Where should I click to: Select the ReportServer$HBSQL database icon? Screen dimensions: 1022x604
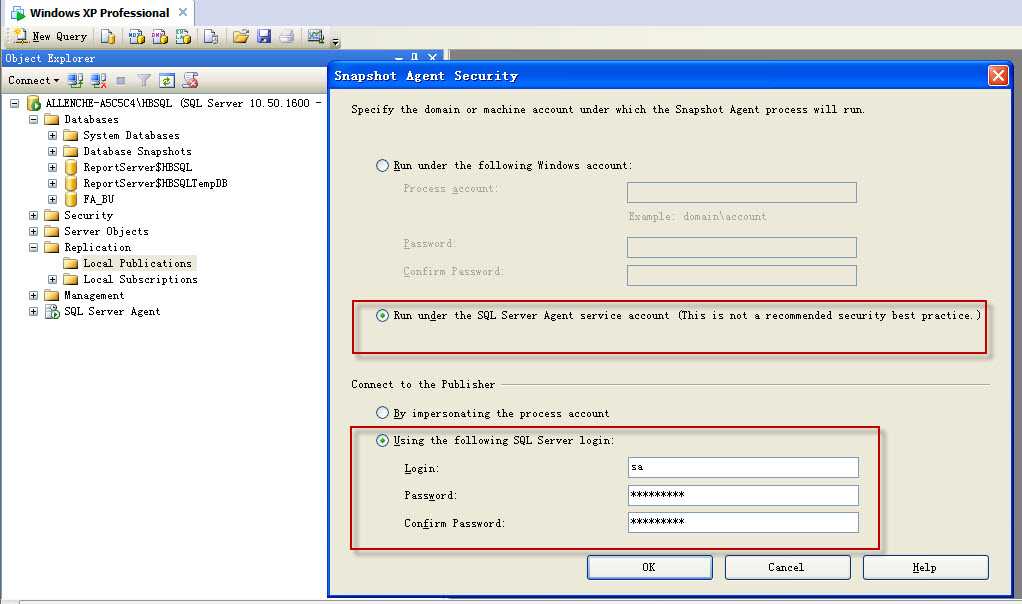coord(70,167)
